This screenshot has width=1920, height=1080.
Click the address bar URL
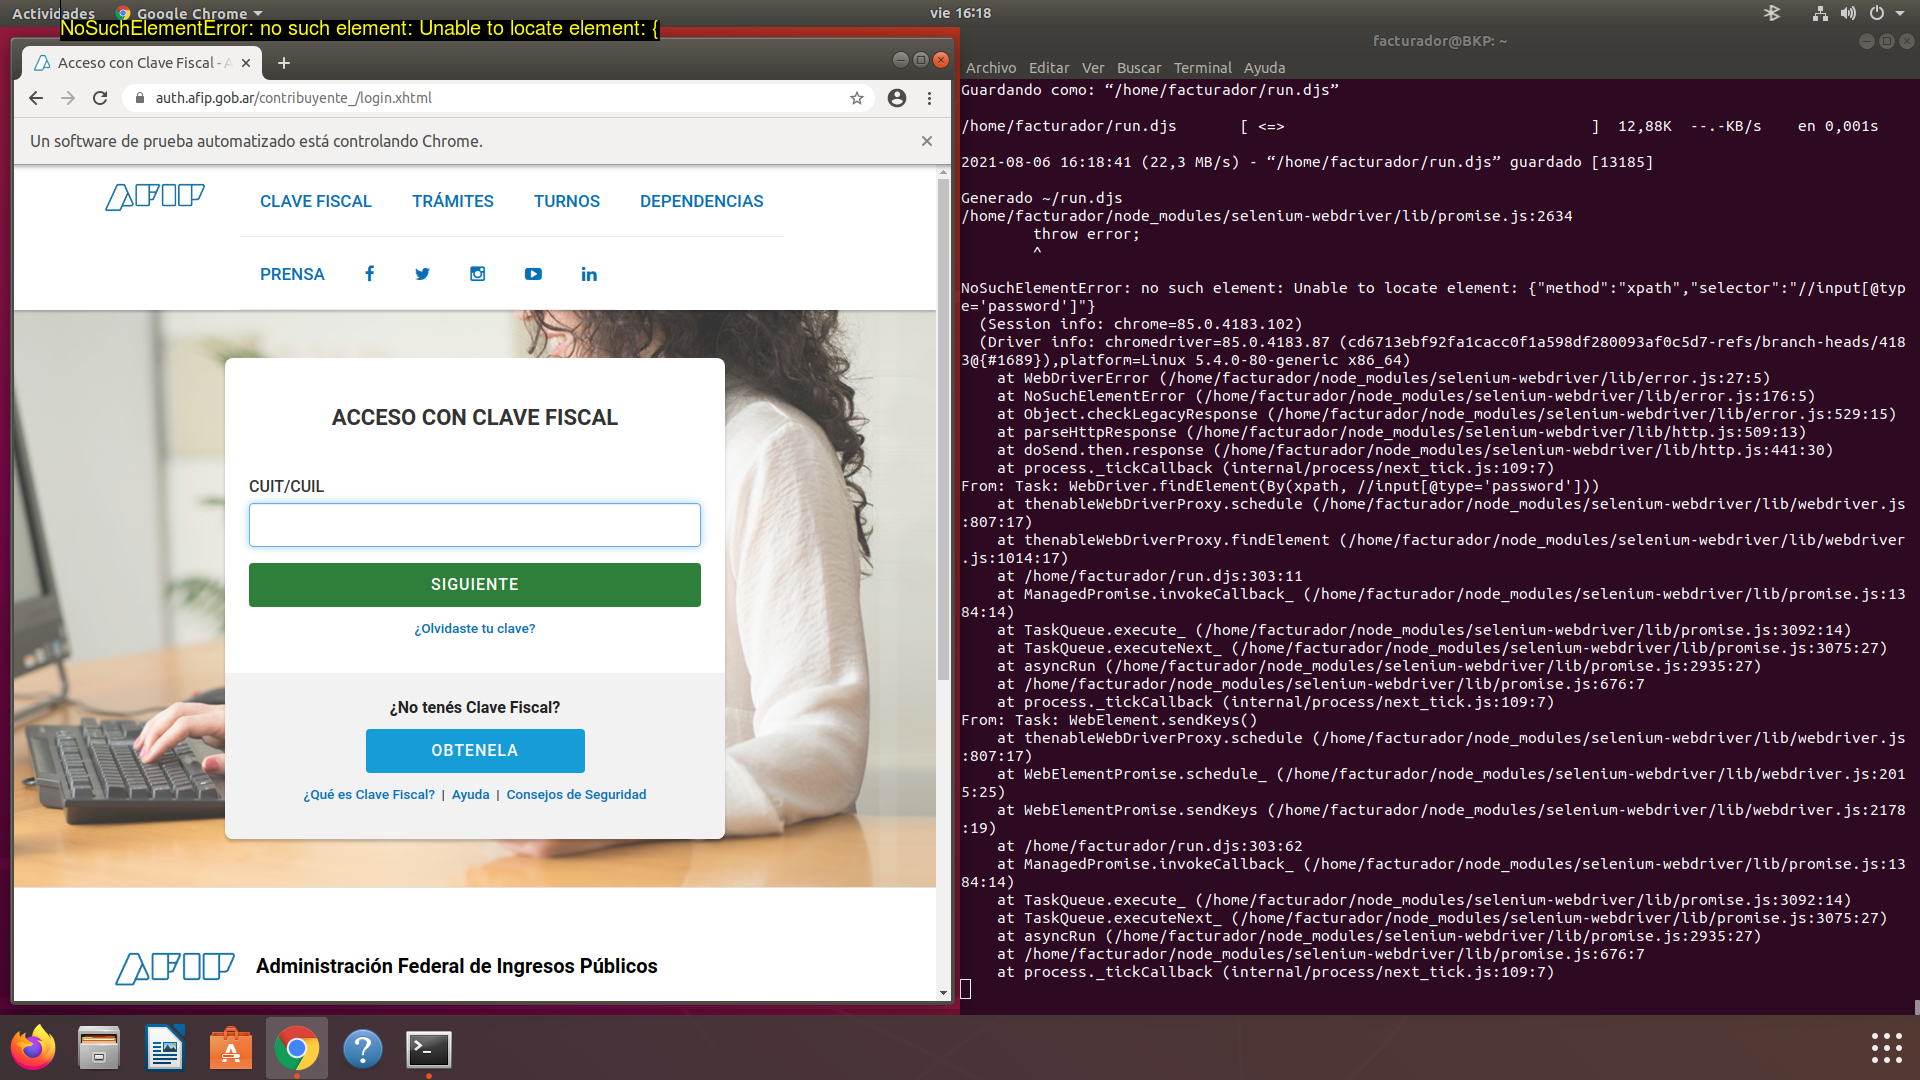pyautogui.click(x=294, y=98)
